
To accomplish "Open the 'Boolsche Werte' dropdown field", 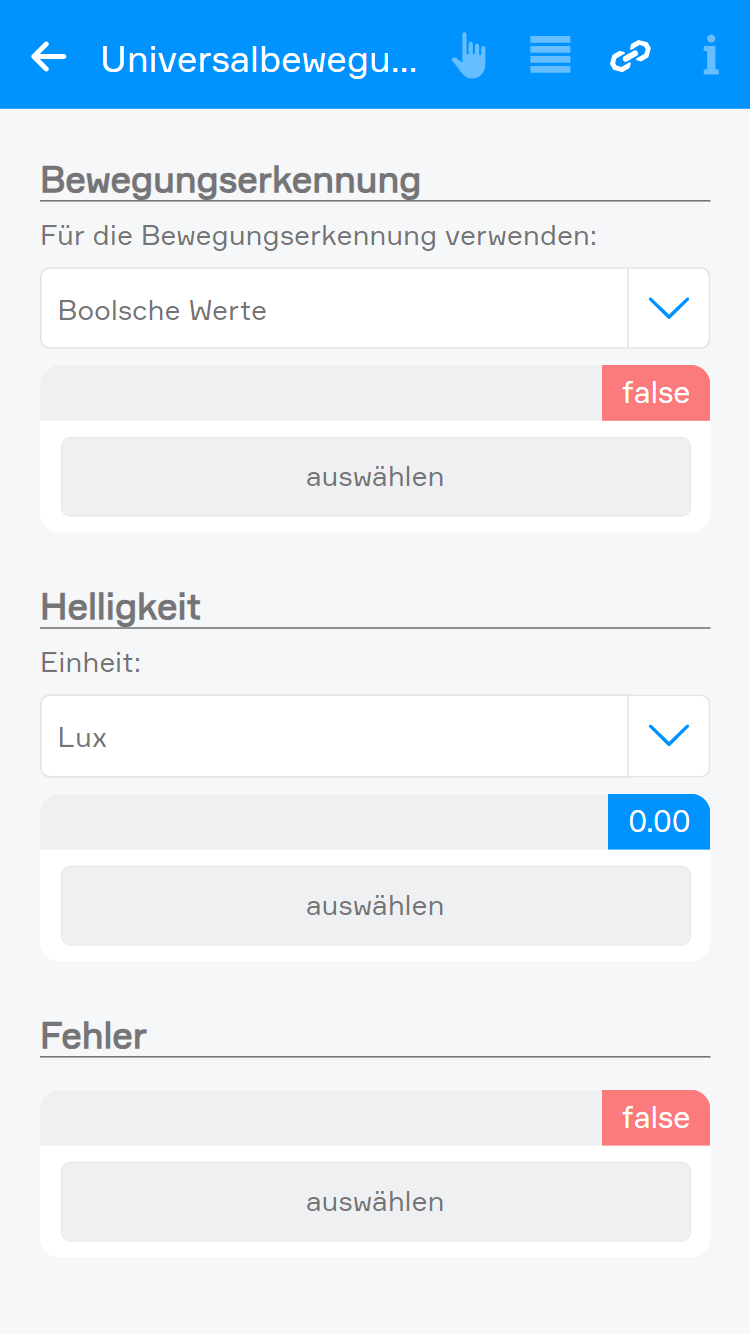I will 334,309.
